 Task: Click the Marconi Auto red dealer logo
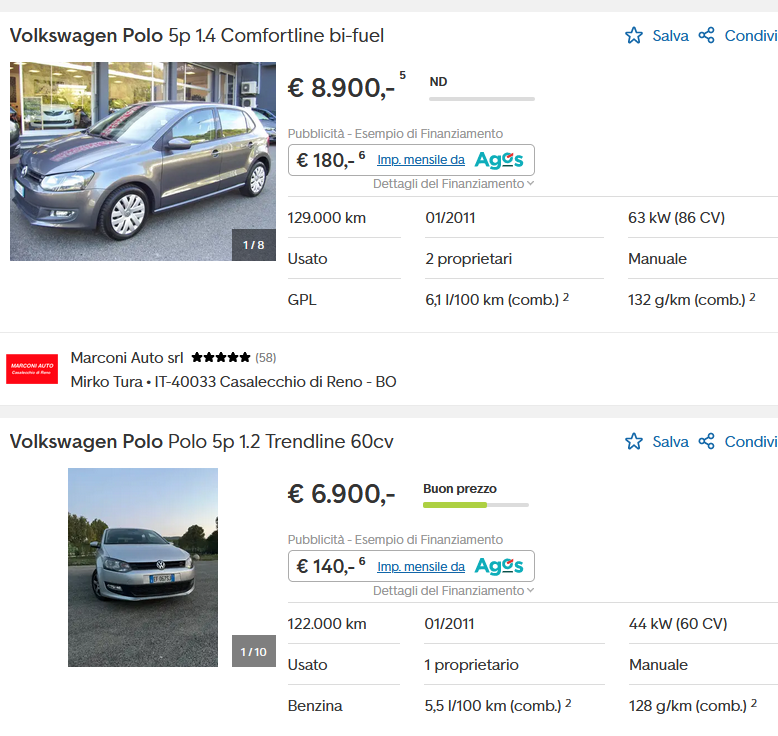tap(32, 369)
